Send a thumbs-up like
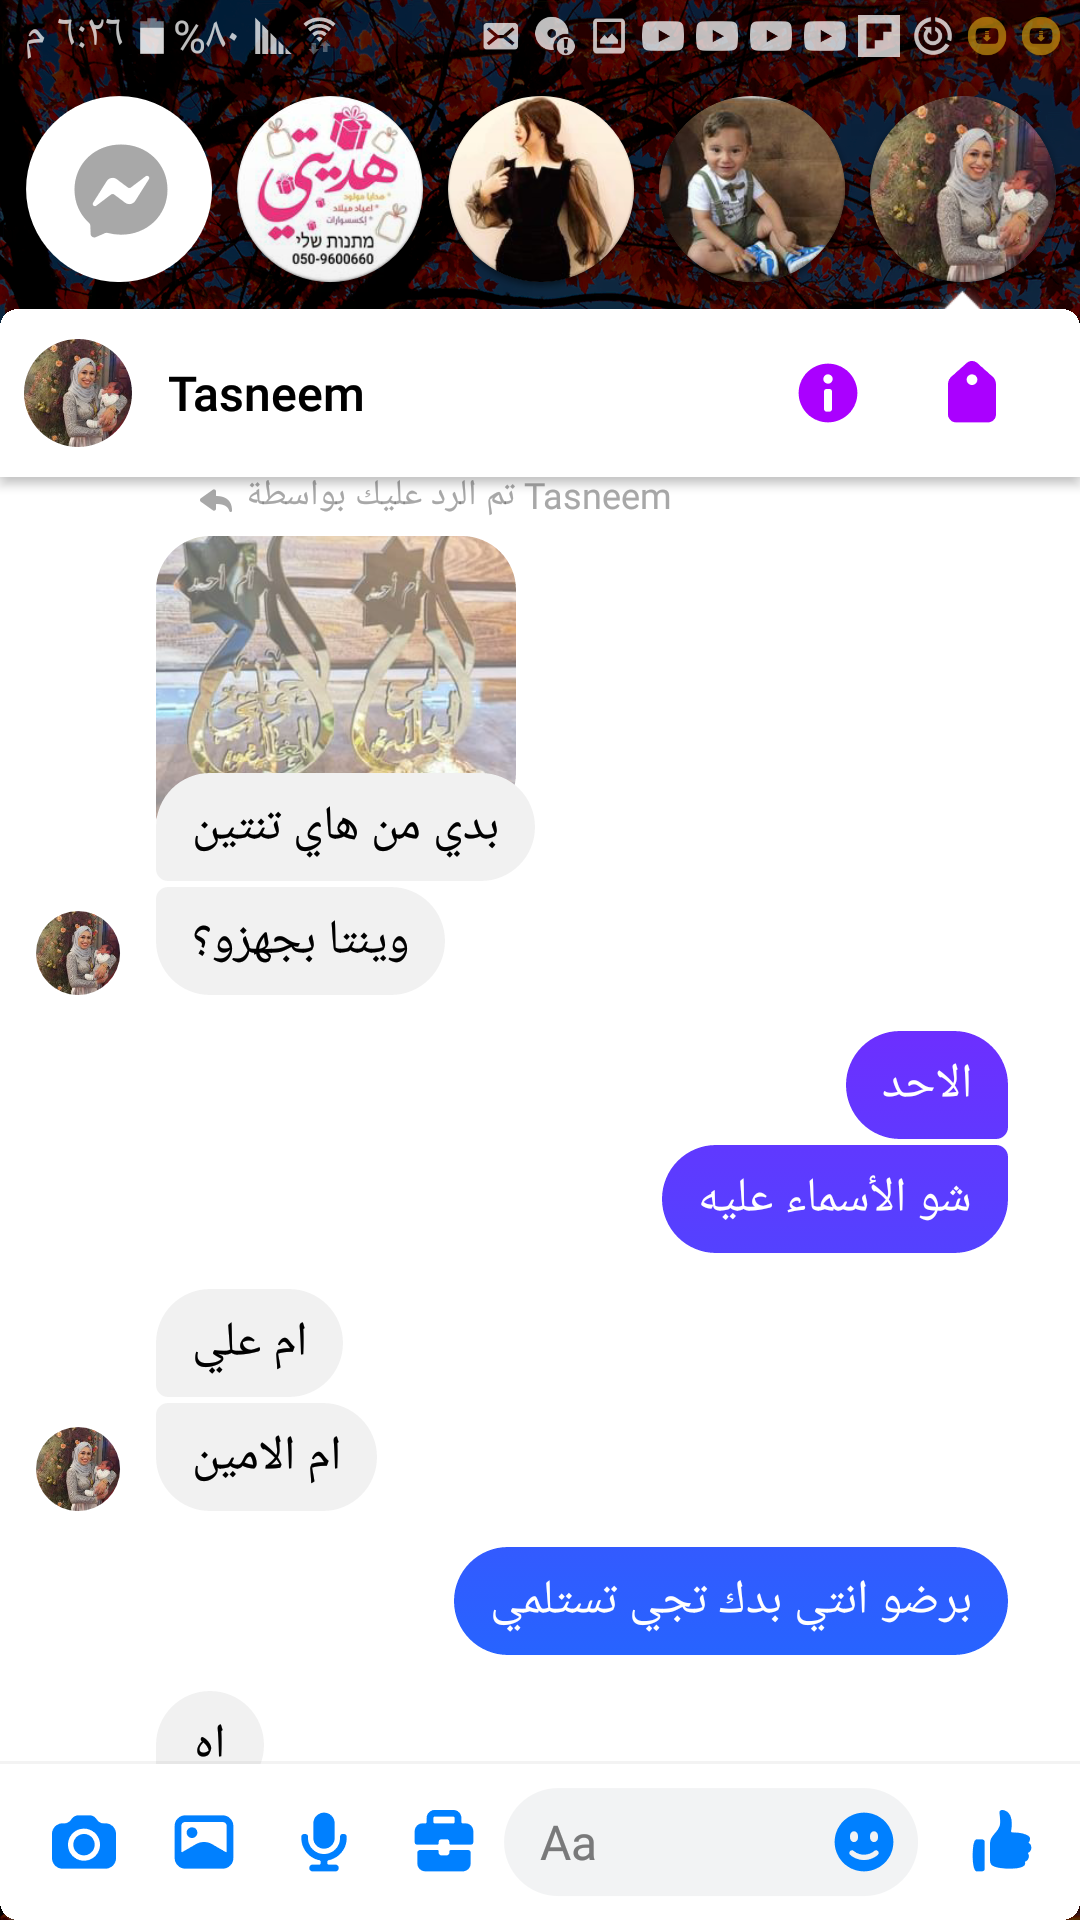 point(1002,1840)
